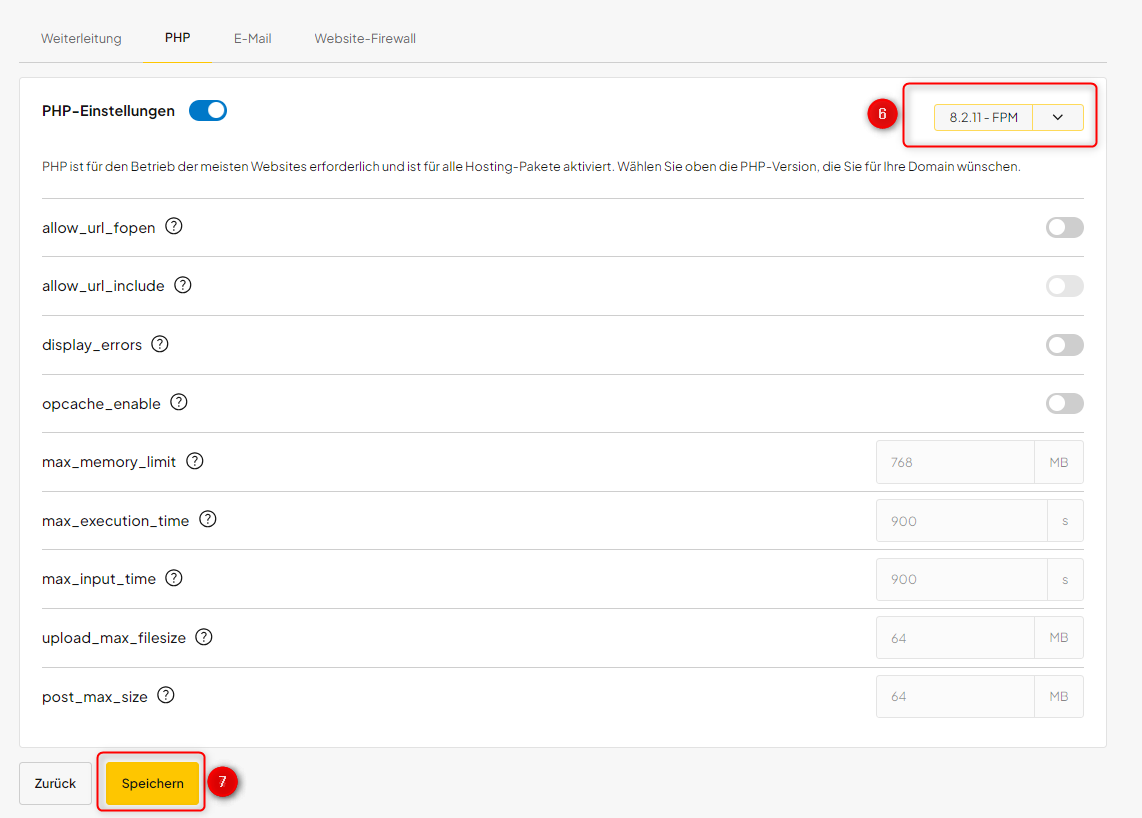This screenshot has width=1142, height=818.
Task: Toggle the PHP-Einstellungen switch off
Action: pyautogui.click(x=208, y=111)
